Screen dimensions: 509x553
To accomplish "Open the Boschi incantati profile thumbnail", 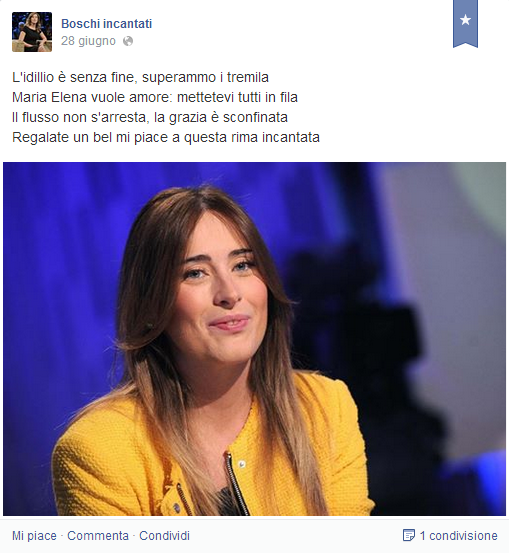I will [x=32, y=32].
